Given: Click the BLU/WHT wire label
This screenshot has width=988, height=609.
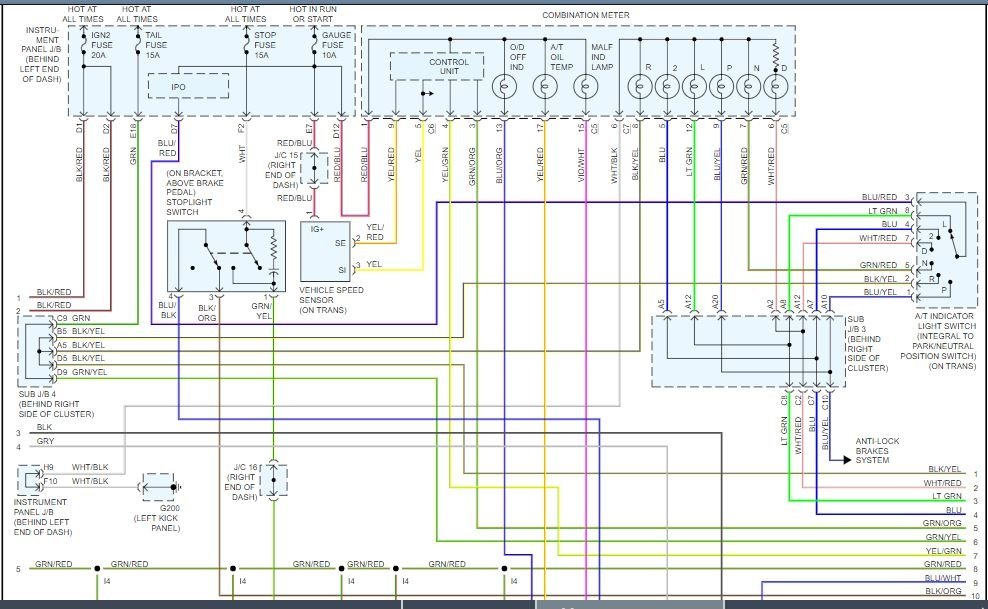Looking at the screenshot, I should pyautogui.click(x=943, y=578).
